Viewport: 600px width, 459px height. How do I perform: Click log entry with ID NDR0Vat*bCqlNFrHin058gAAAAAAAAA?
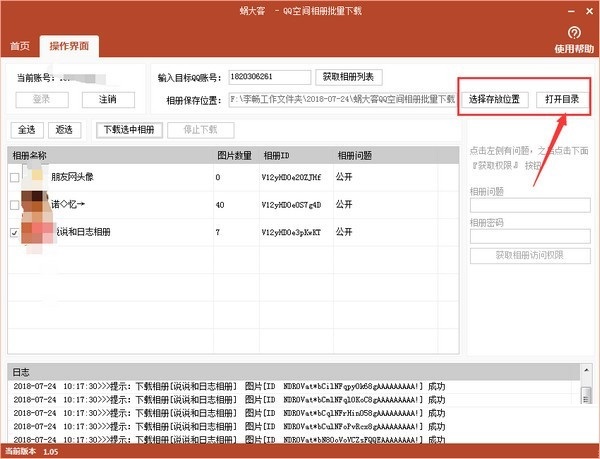(x=229, y=413)
